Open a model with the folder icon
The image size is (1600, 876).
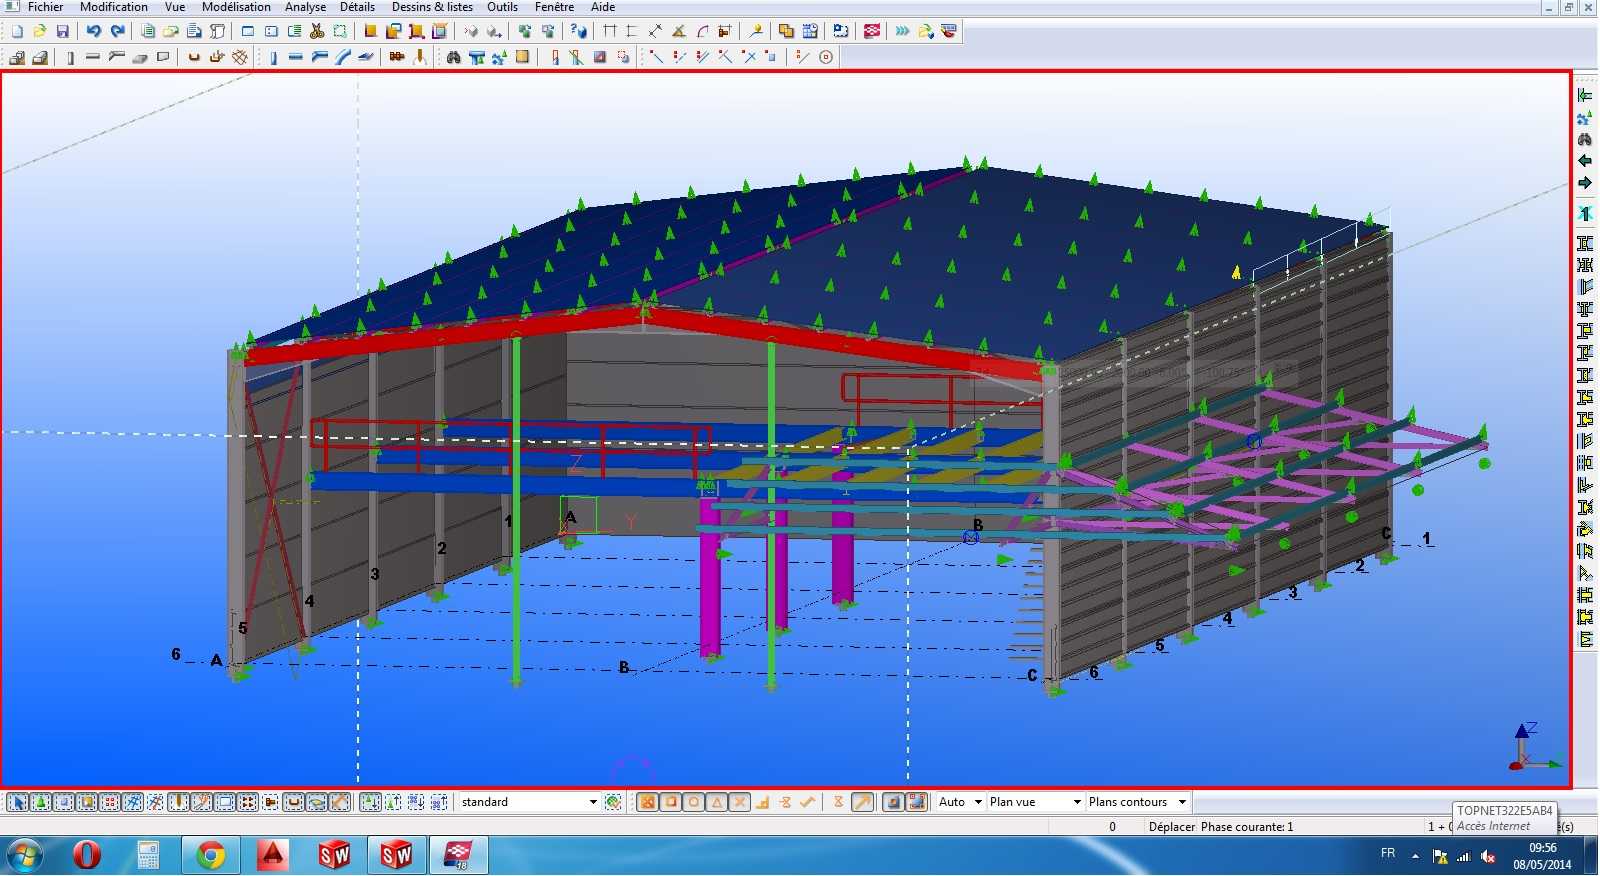pyautogui.click(x=39, y=31)
